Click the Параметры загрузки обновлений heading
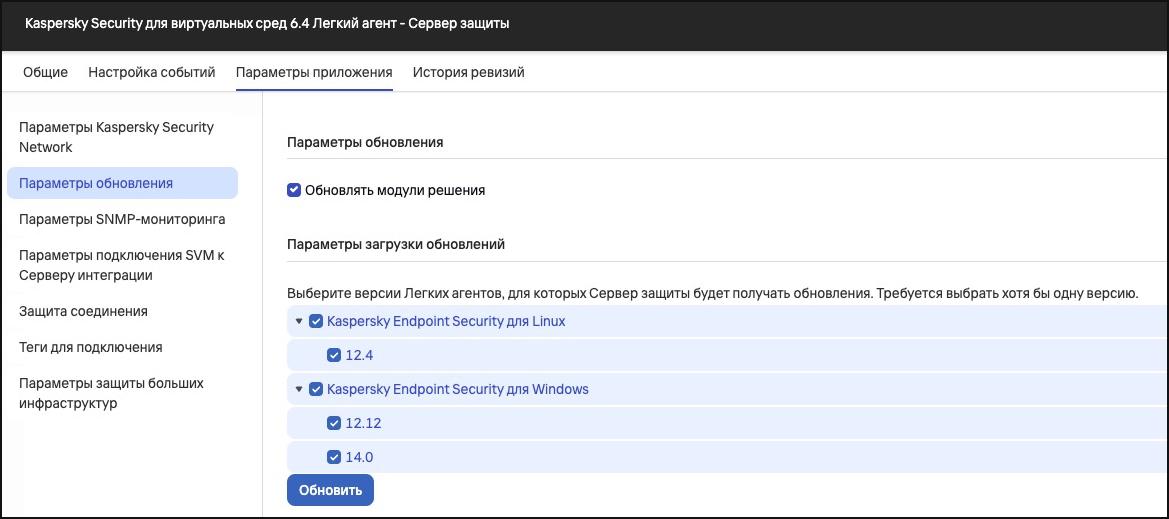1169x519 pixels. tap(396, 244)
